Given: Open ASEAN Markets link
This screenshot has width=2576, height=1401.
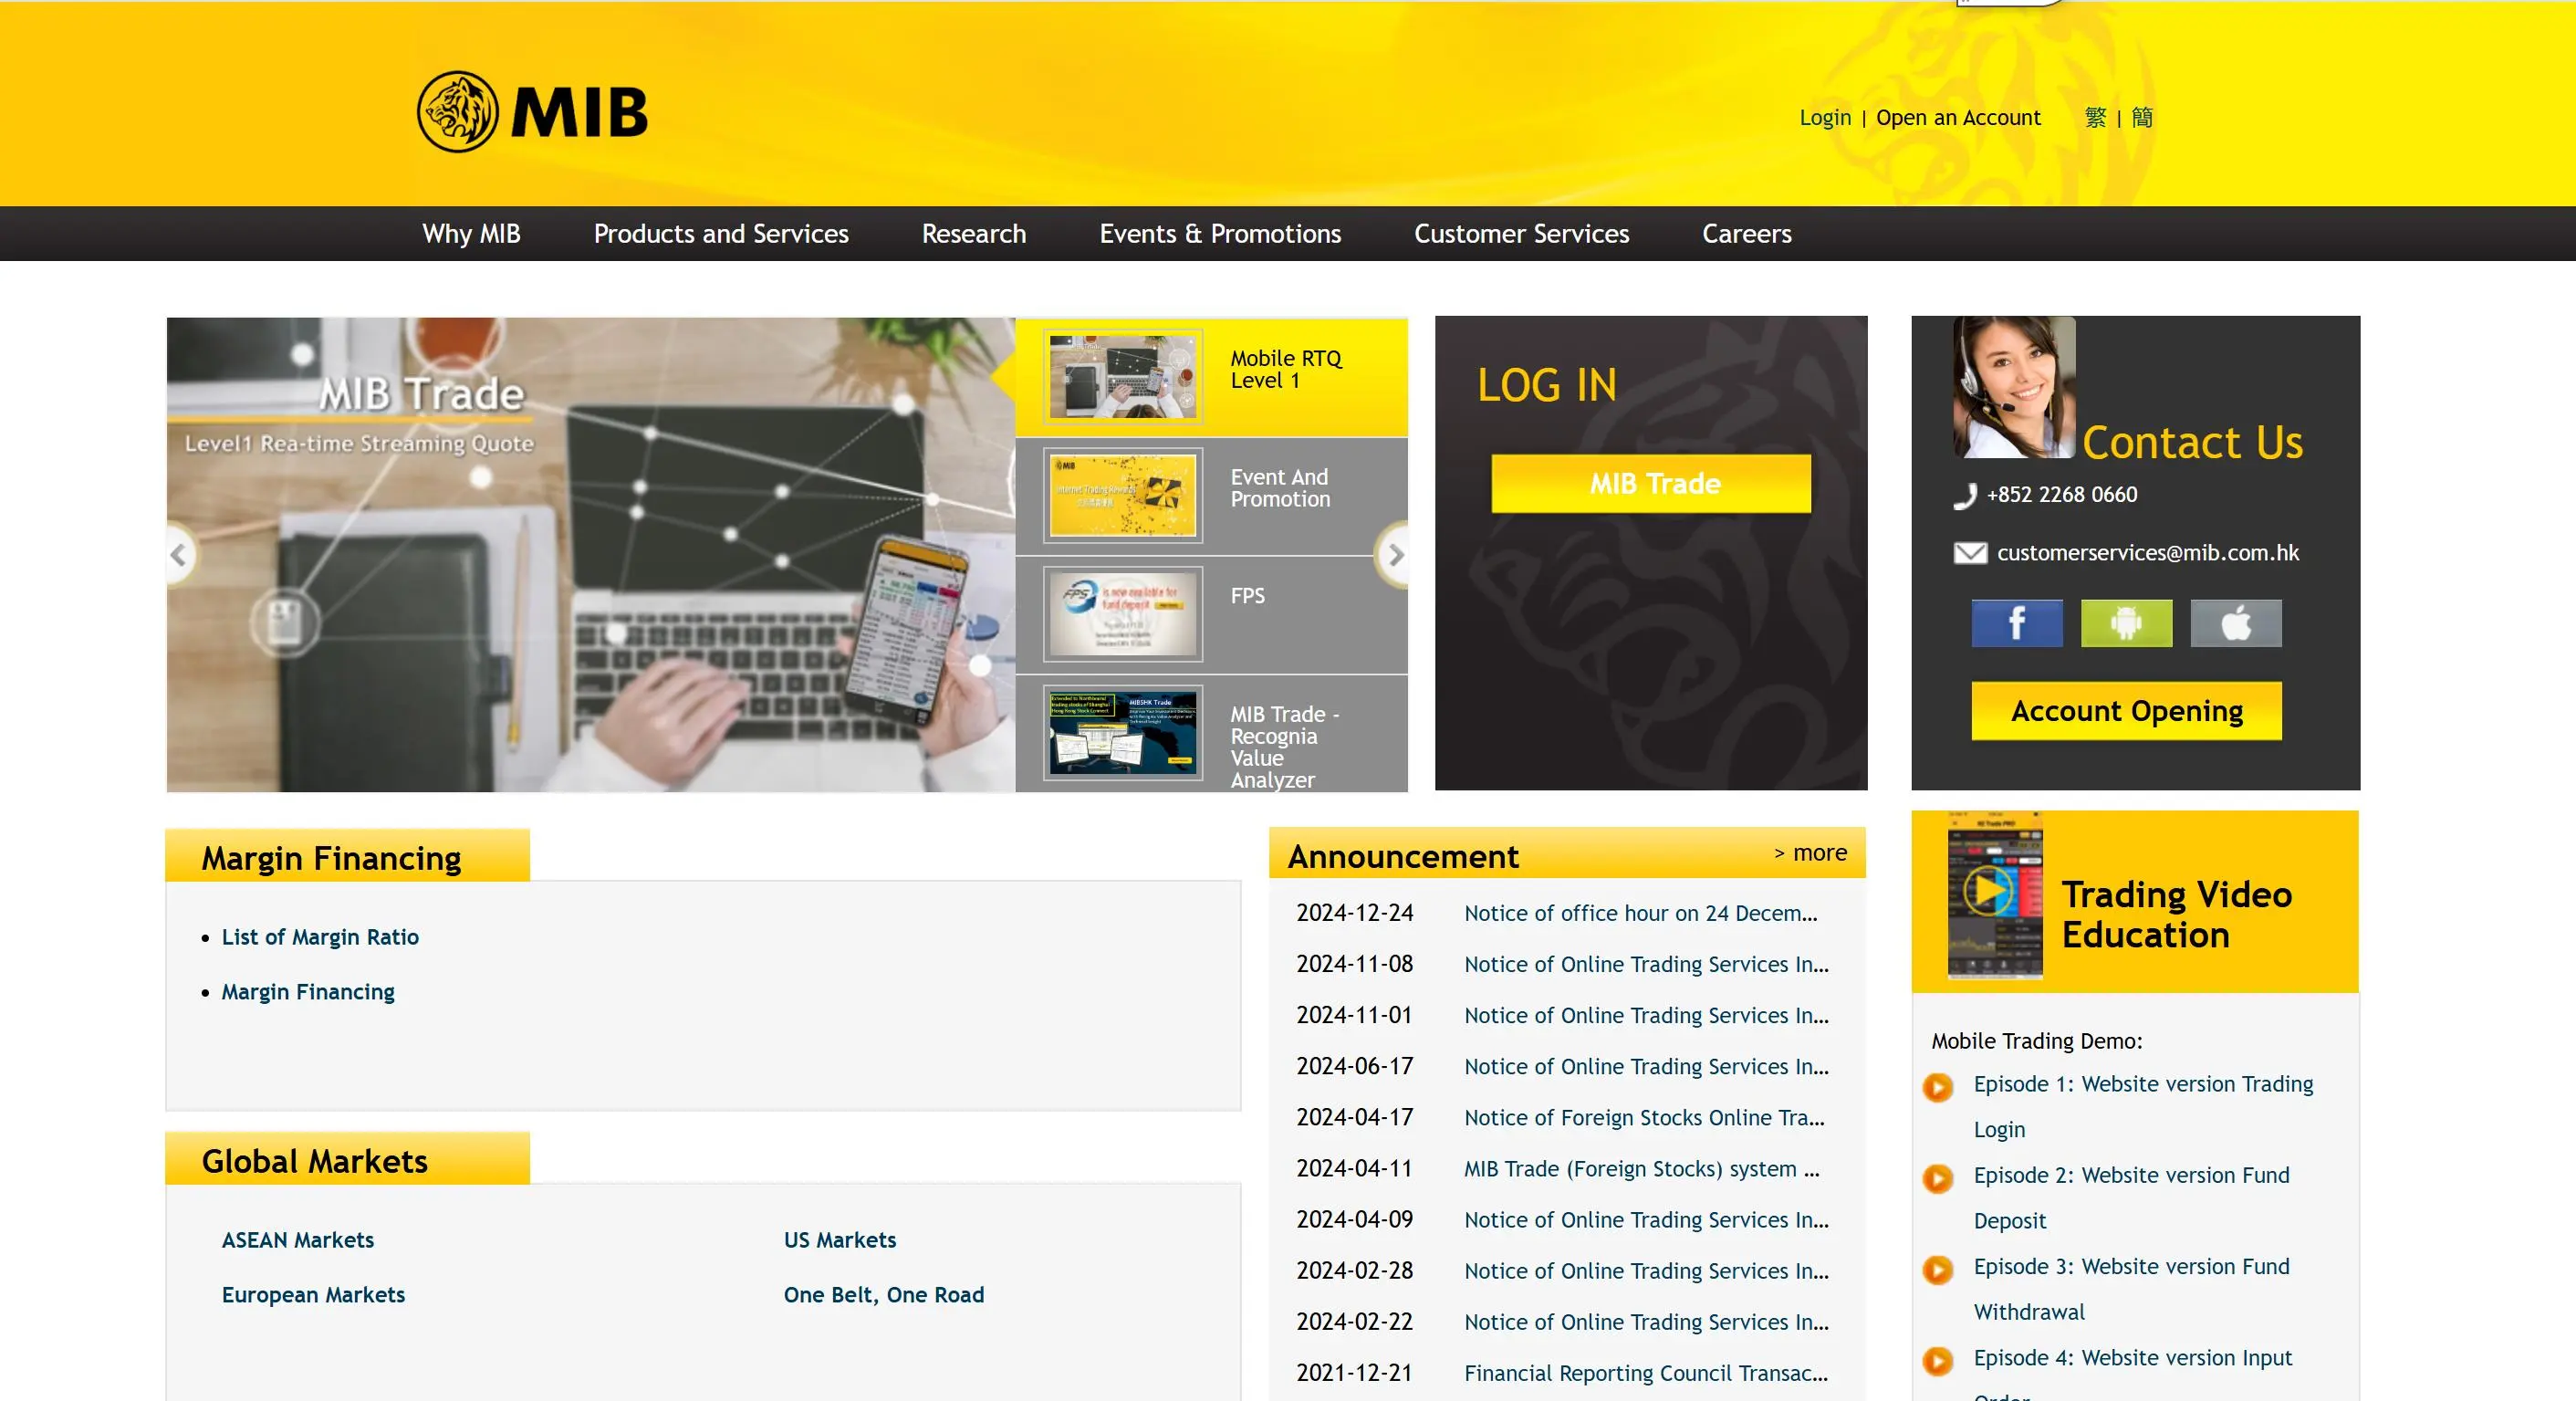Looking at the screenshot, I should point(298,1240).
